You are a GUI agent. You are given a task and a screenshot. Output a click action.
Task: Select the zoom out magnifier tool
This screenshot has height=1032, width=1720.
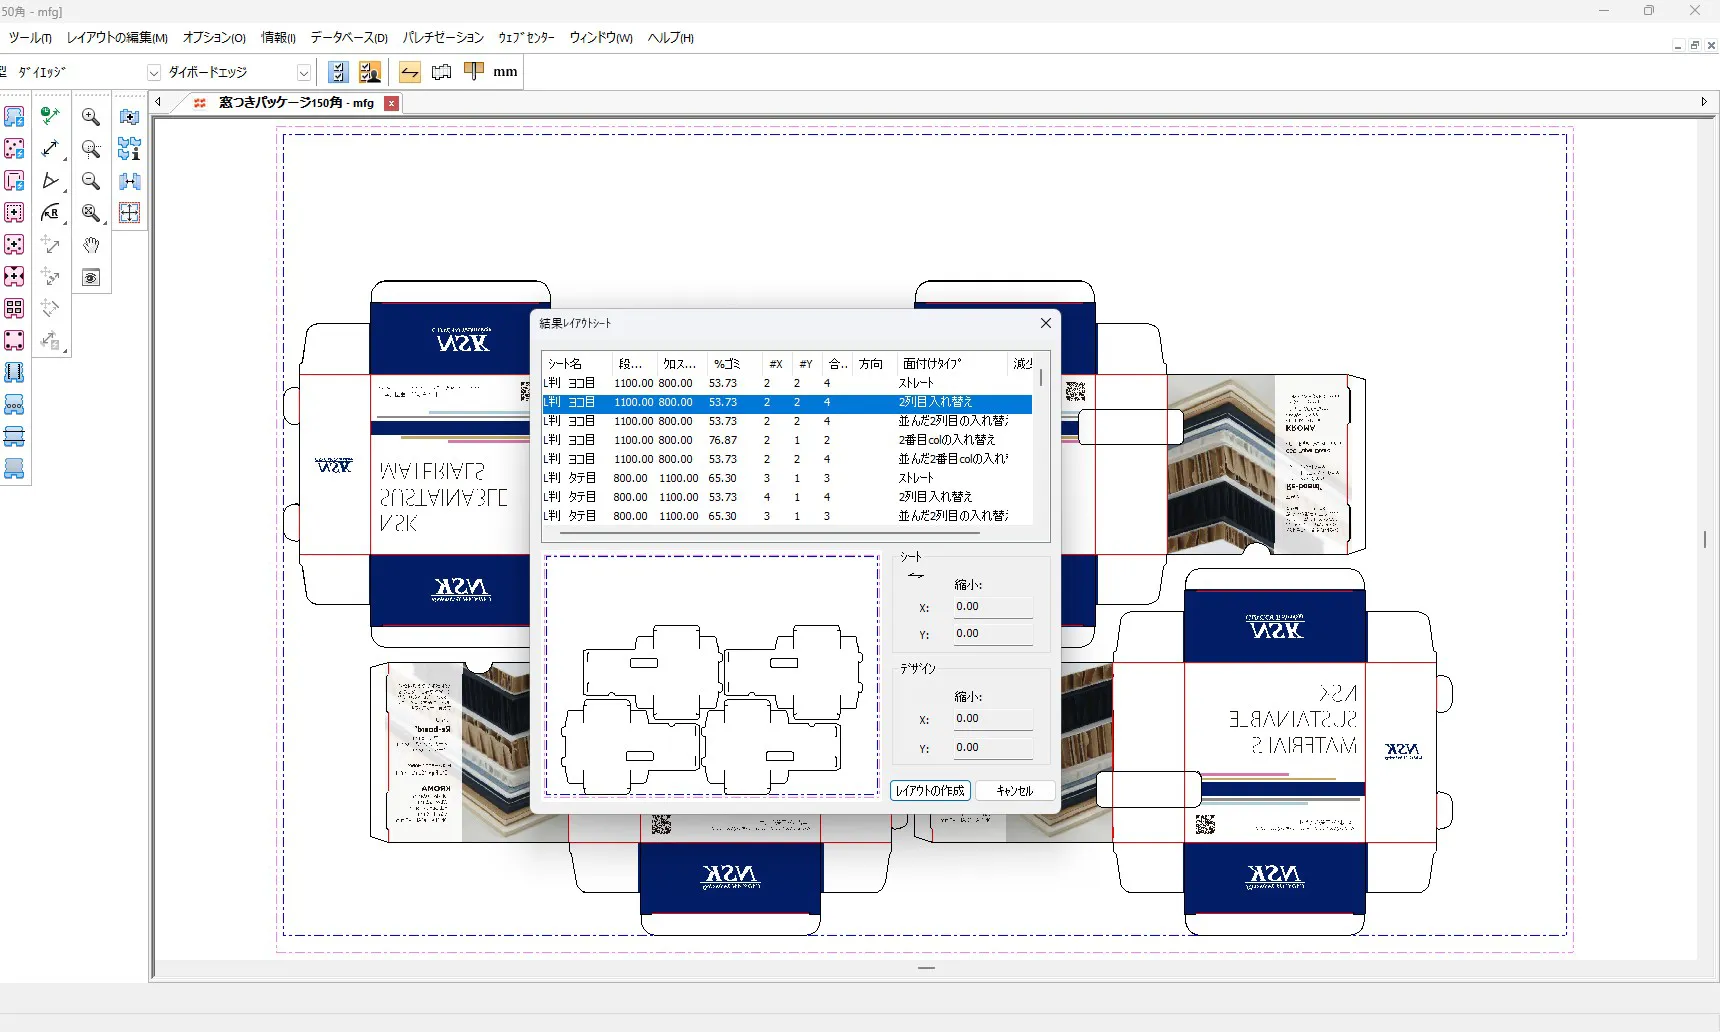91,181
